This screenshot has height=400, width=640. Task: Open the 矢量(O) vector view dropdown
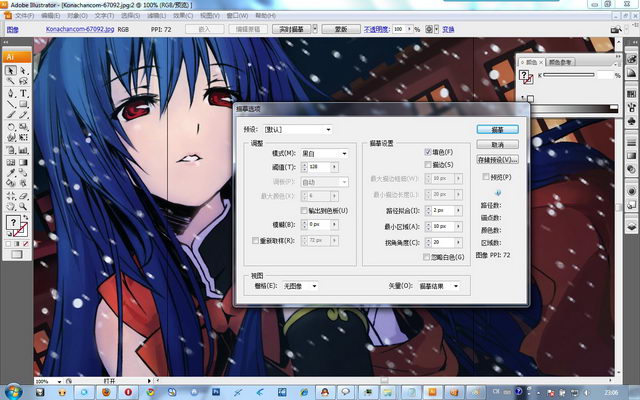439,286
